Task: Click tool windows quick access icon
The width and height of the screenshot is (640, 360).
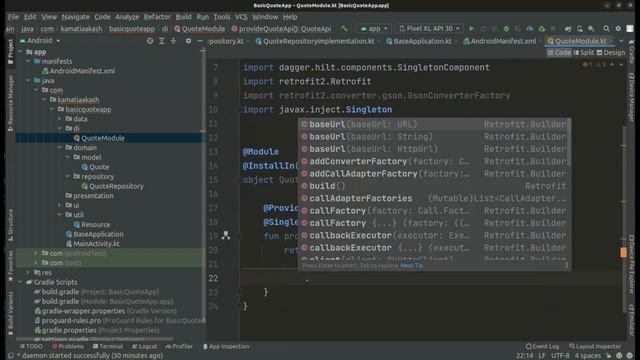Action: click(11, 356)
